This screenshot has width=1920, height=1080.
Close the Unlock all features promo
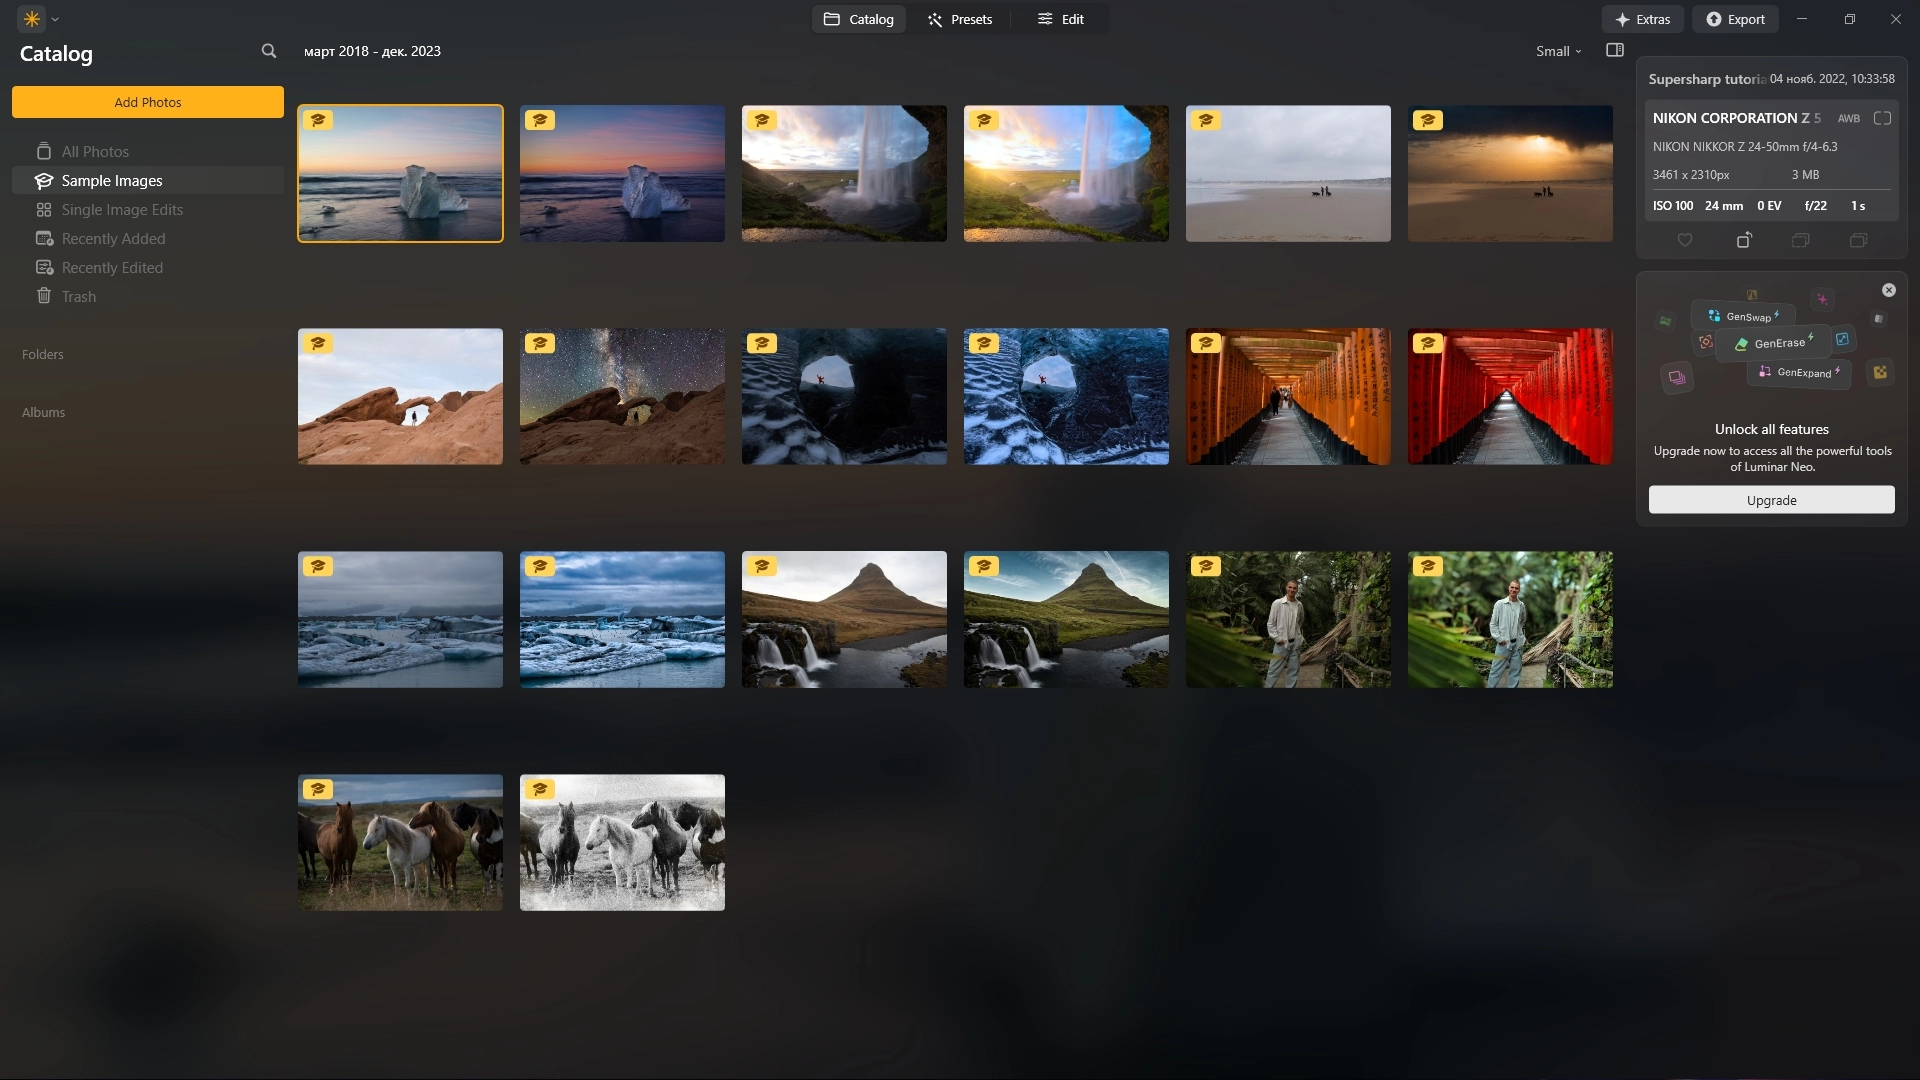coord(1888,290)
